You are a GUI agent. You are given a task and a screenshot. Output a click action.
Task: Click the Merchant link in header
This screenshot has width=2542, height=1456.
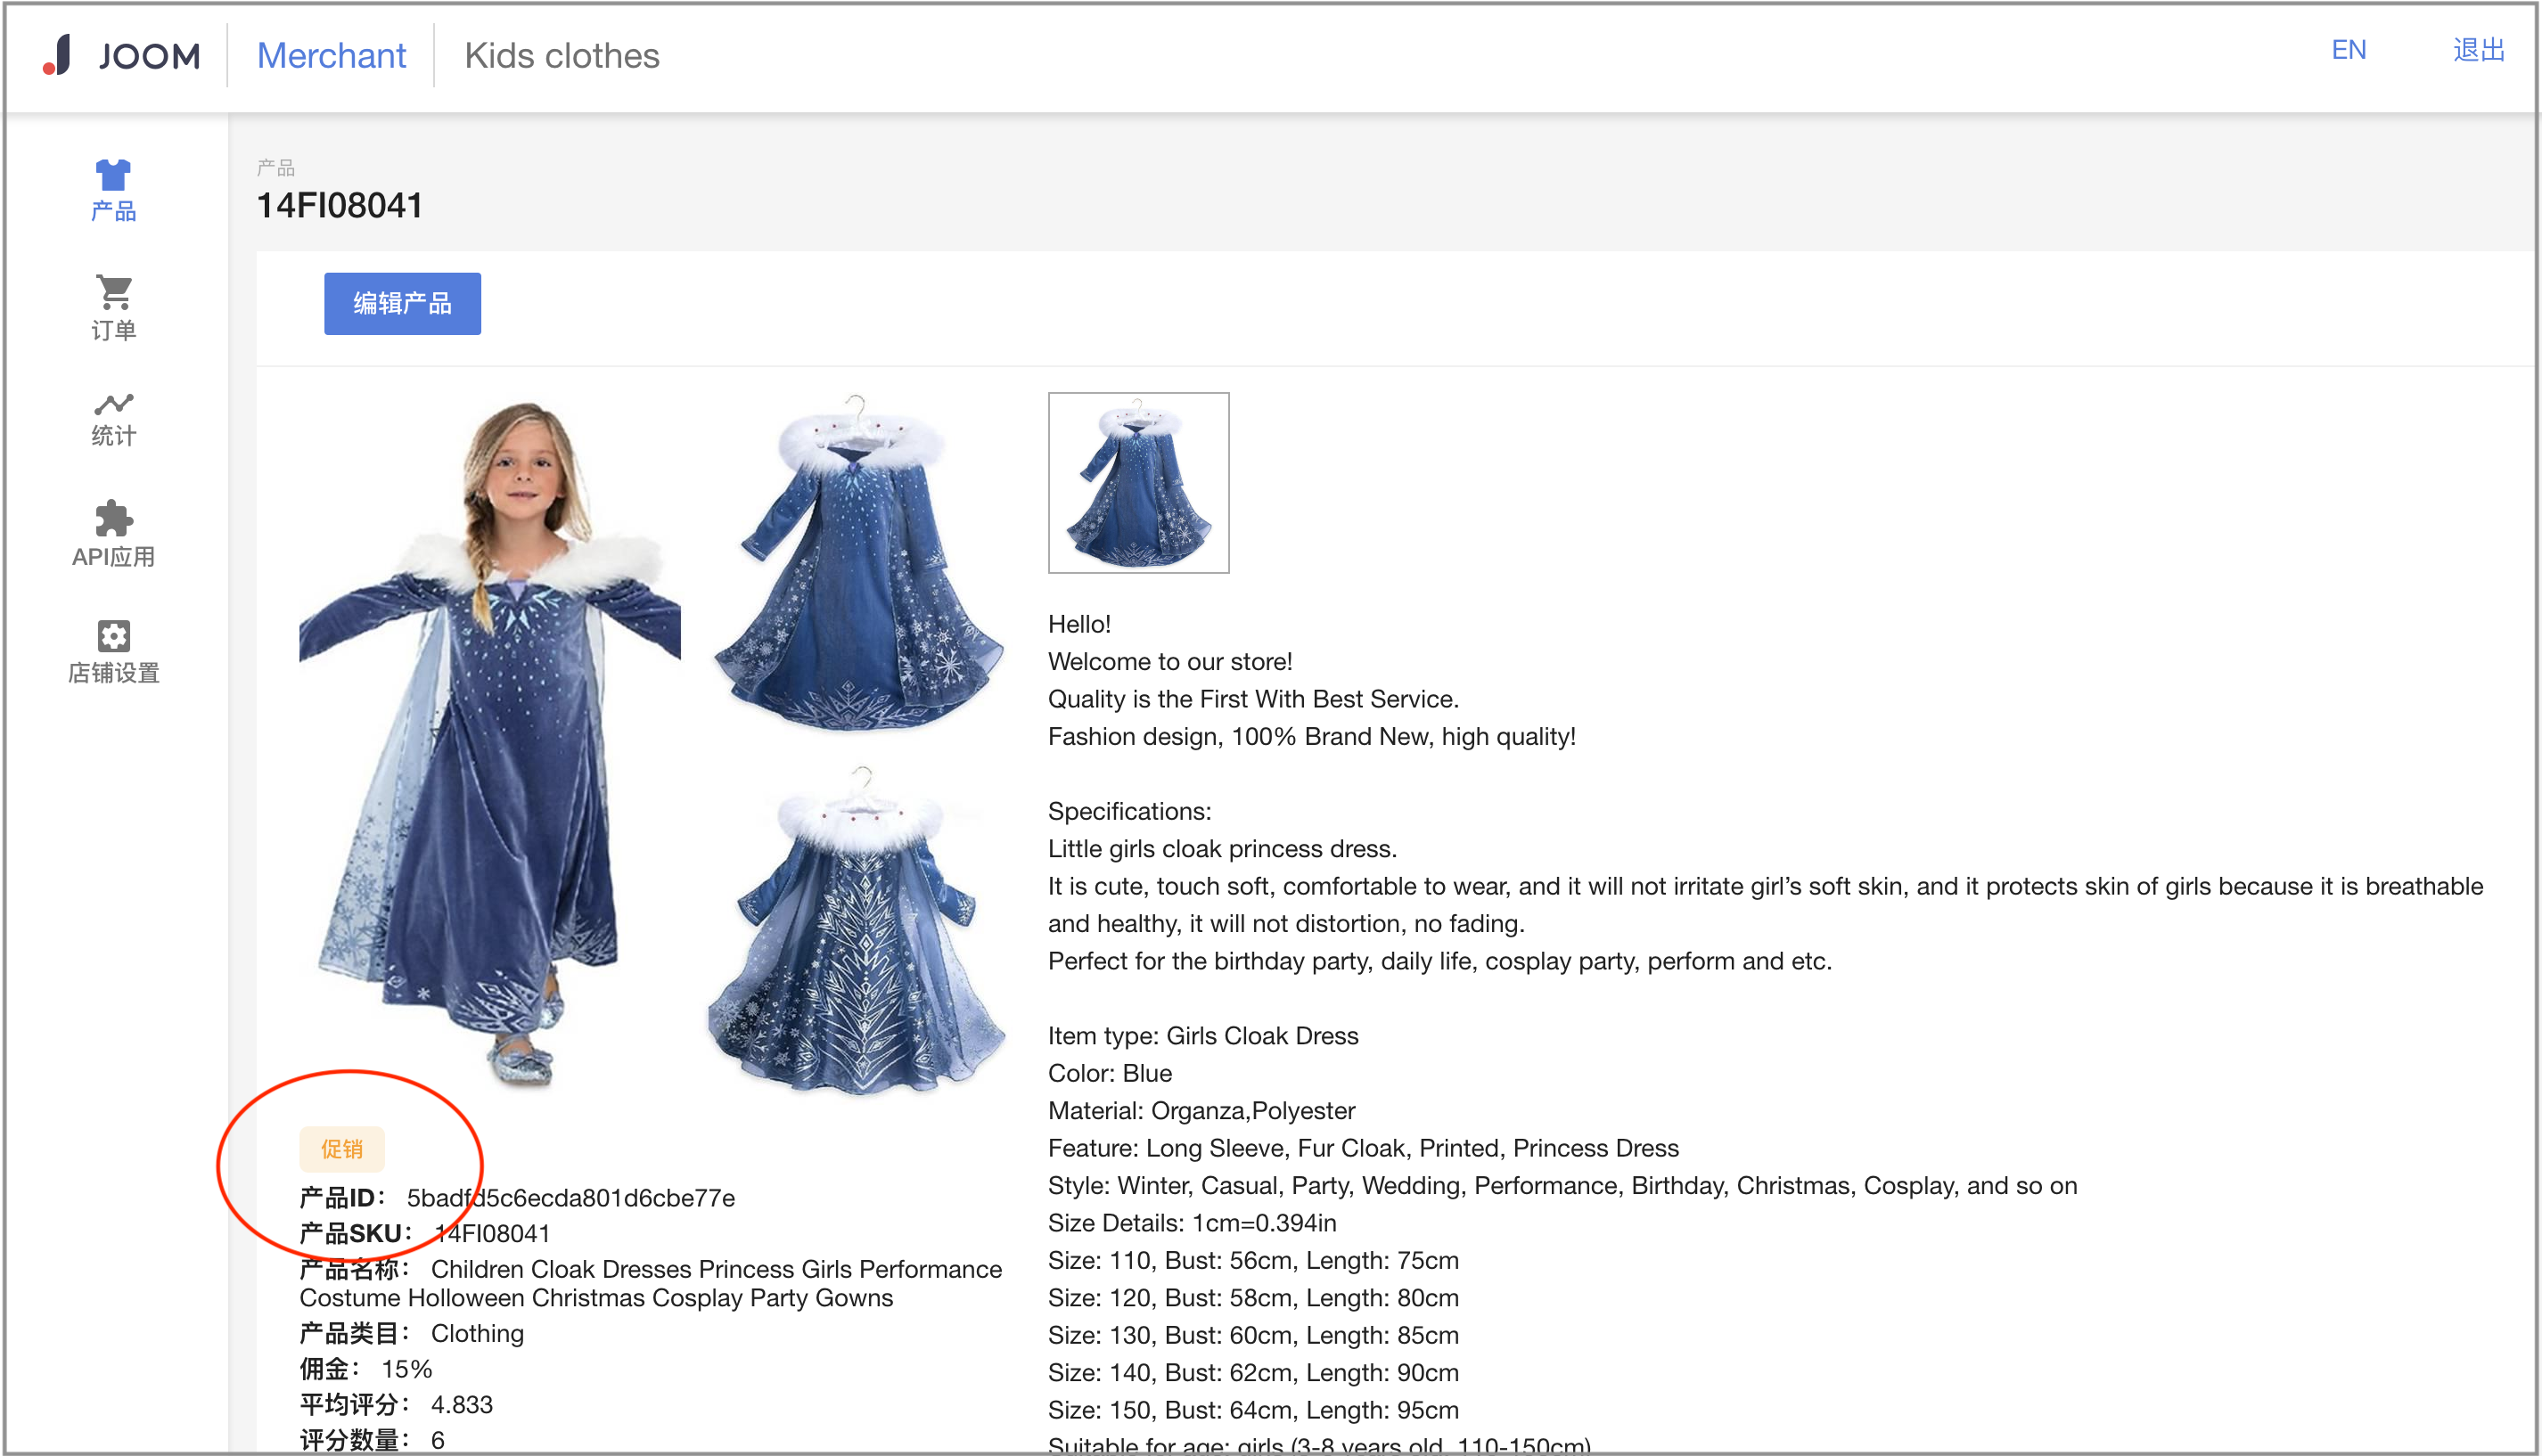(x=331, y=56)
